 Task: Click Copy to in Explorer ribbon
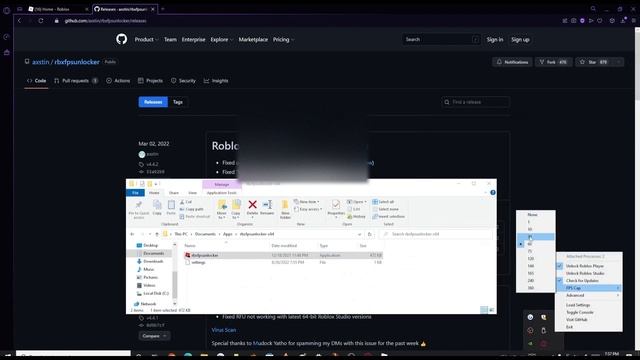236,209
